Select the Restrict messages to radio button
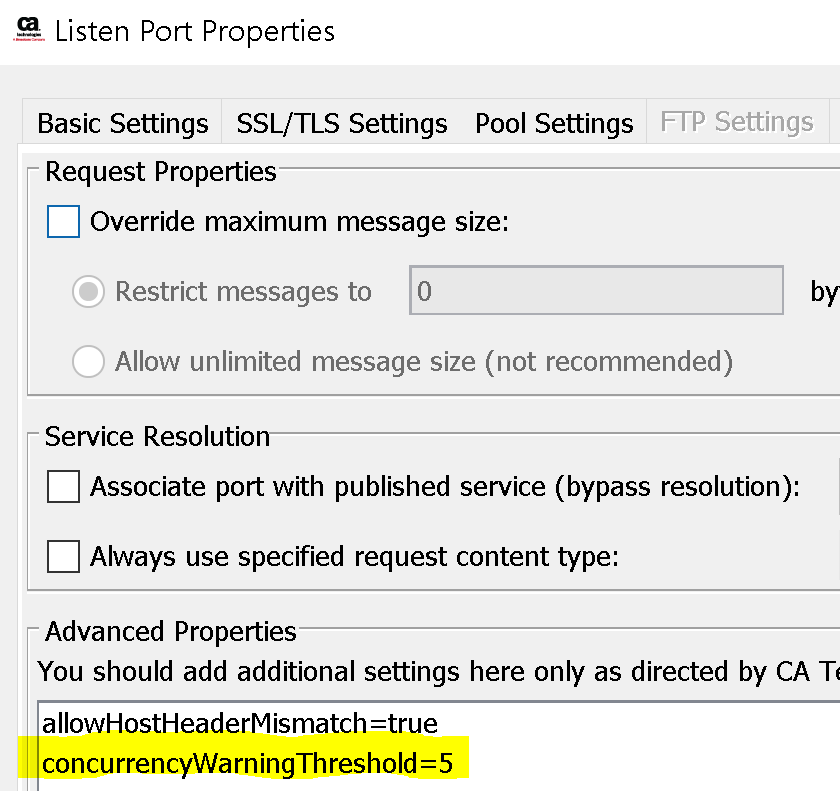Viewport: 840px width, 791px height. [x=89, y=291]
